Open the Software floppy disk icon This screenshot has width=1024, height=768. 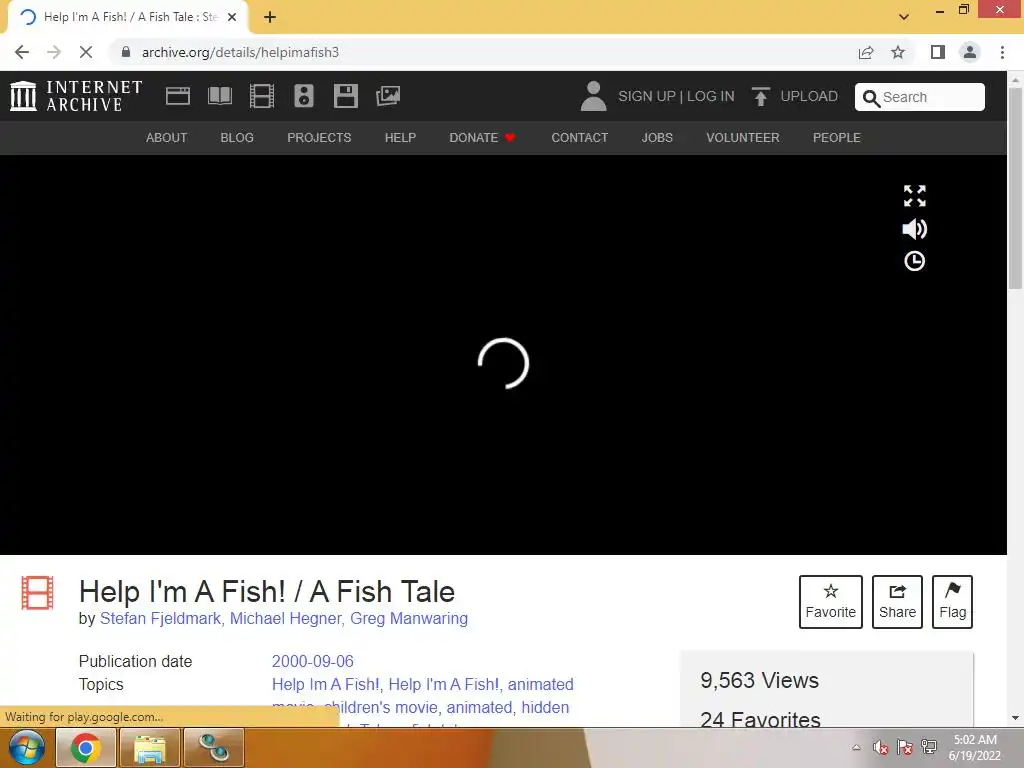pyautogui.click(x=345, y=96)
